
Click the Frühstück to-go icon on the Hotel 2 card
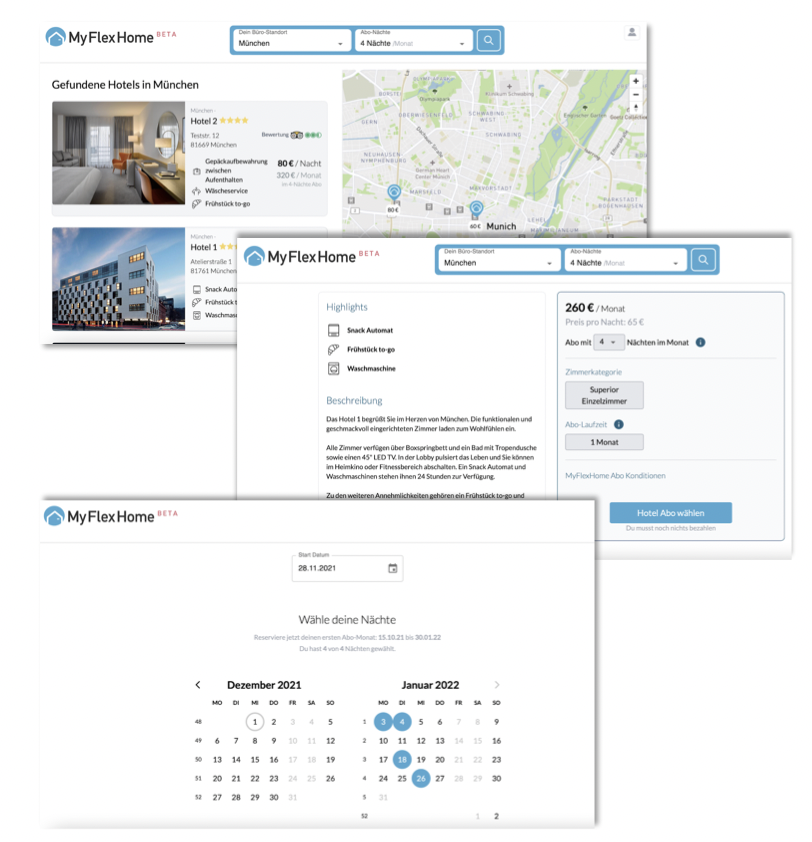click(197, 204)
